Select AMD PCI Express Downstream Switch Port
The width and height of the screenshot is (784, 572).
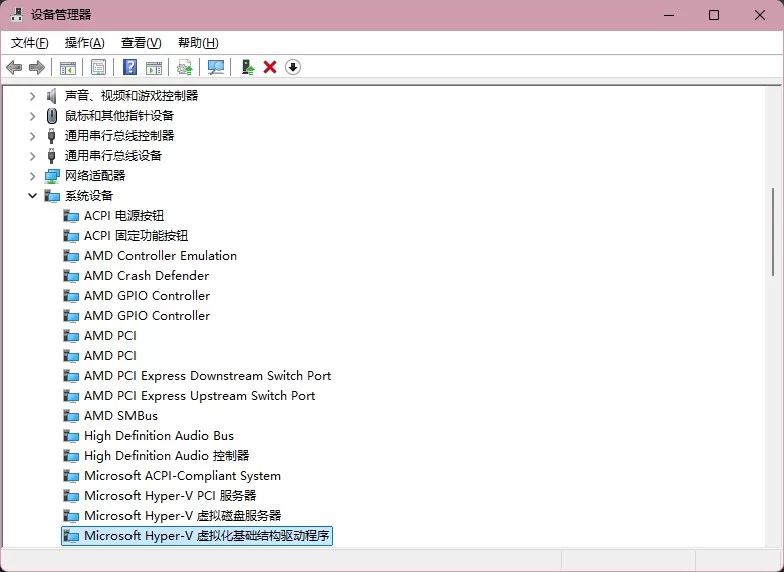(x=208, y=376)
